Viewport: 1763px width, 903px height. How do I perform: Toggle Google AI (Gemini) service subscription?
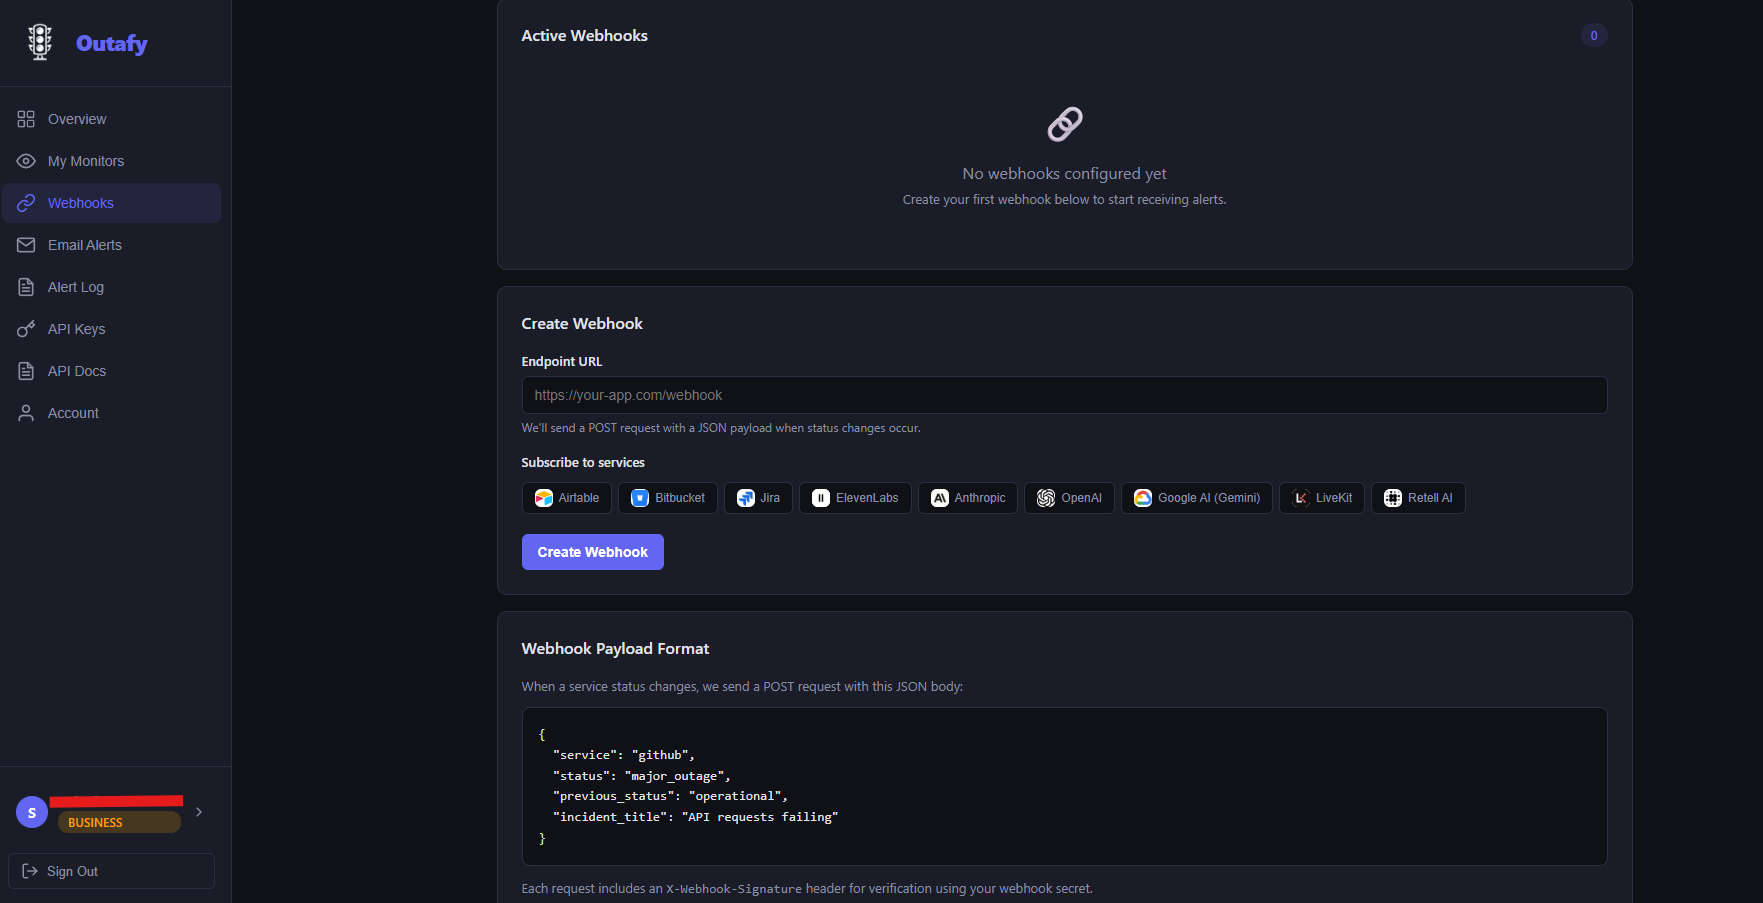1197,498
